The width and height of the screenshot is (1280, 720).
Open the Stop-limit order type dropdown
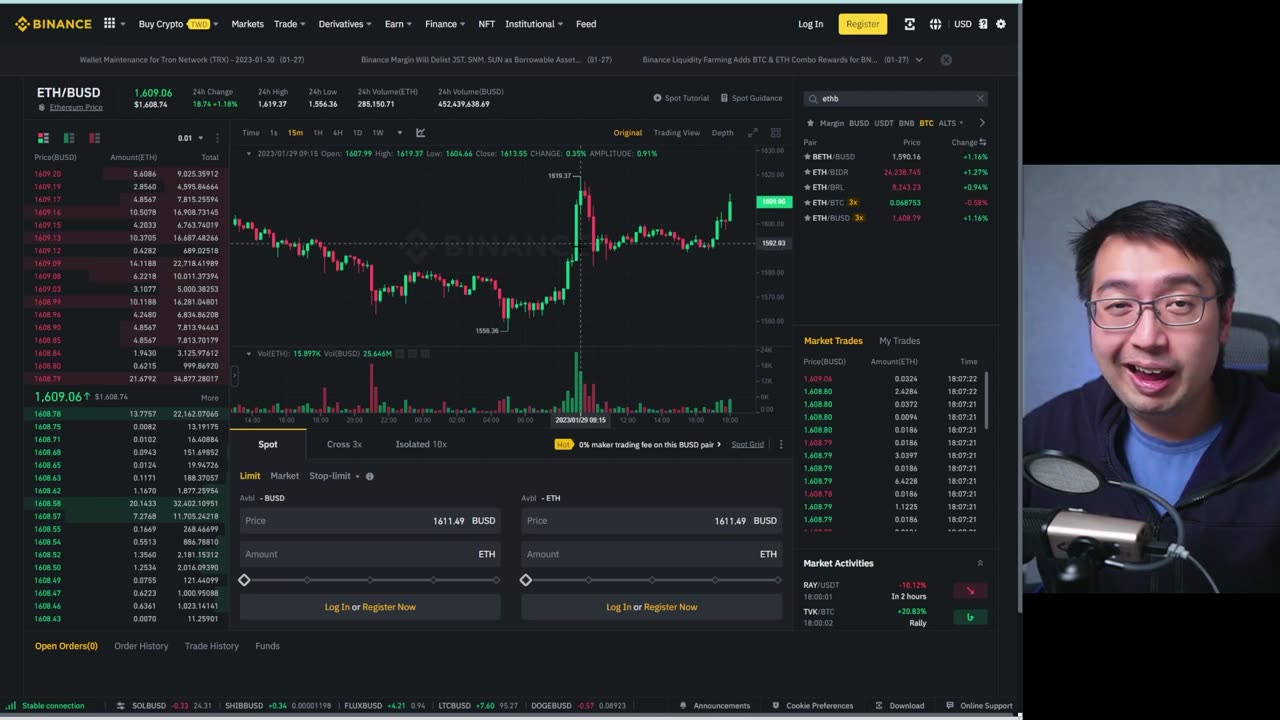[x=334, y=476]
